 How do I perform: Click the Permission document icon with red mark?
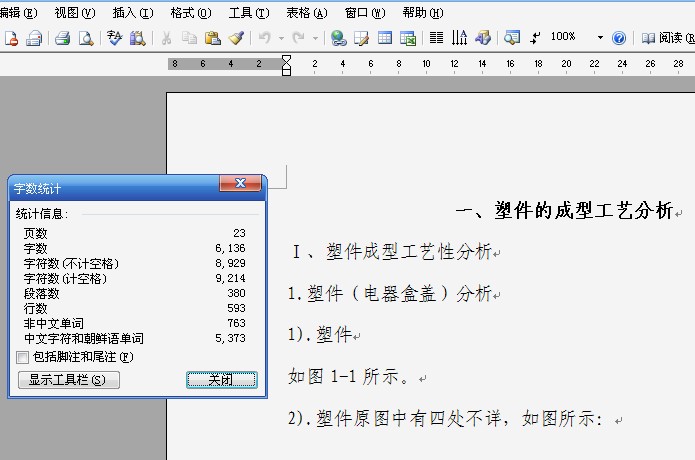[11, 39]
